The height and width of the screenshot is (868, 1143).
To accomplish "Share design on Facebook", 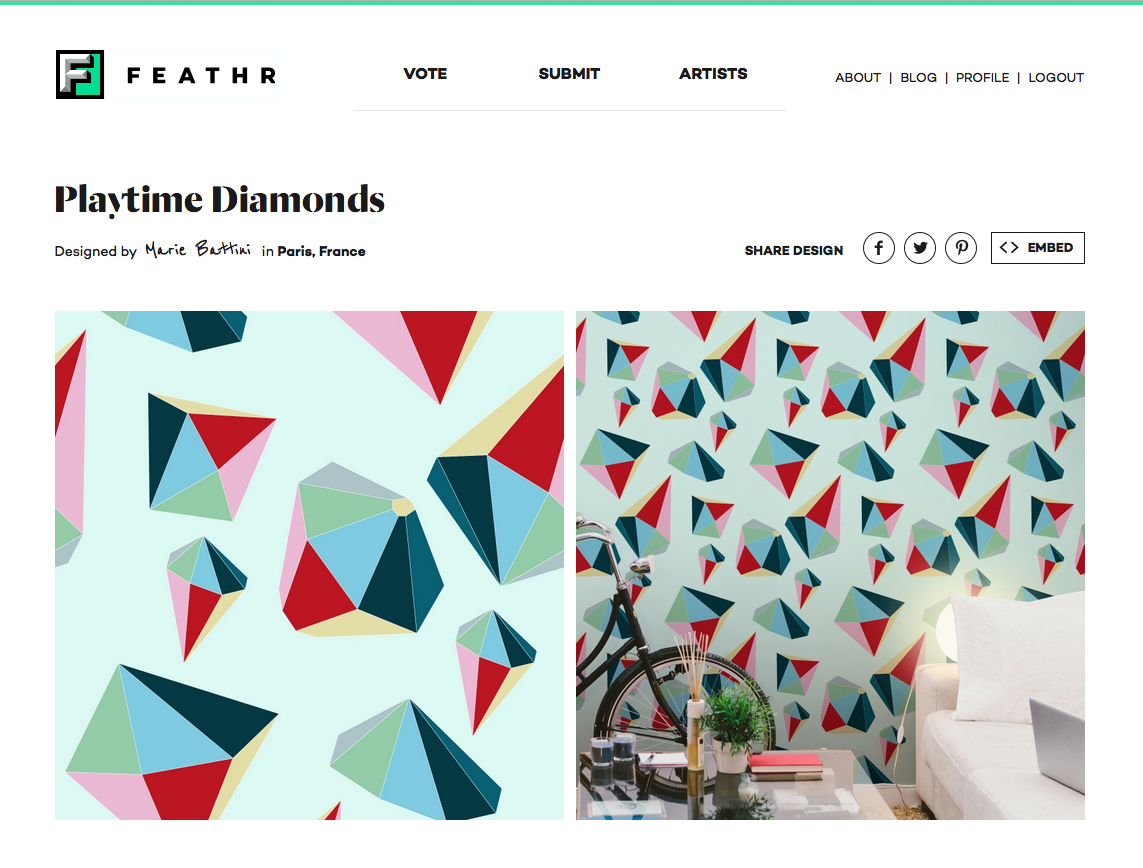I will pos(878,249).
